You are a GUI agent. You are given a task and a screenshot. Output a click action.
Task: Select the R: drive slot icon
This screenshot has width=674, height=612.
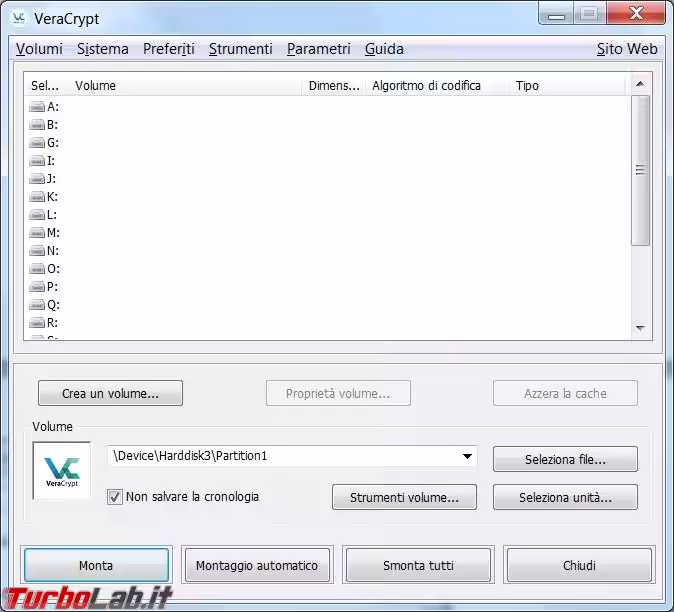(37, 322)
